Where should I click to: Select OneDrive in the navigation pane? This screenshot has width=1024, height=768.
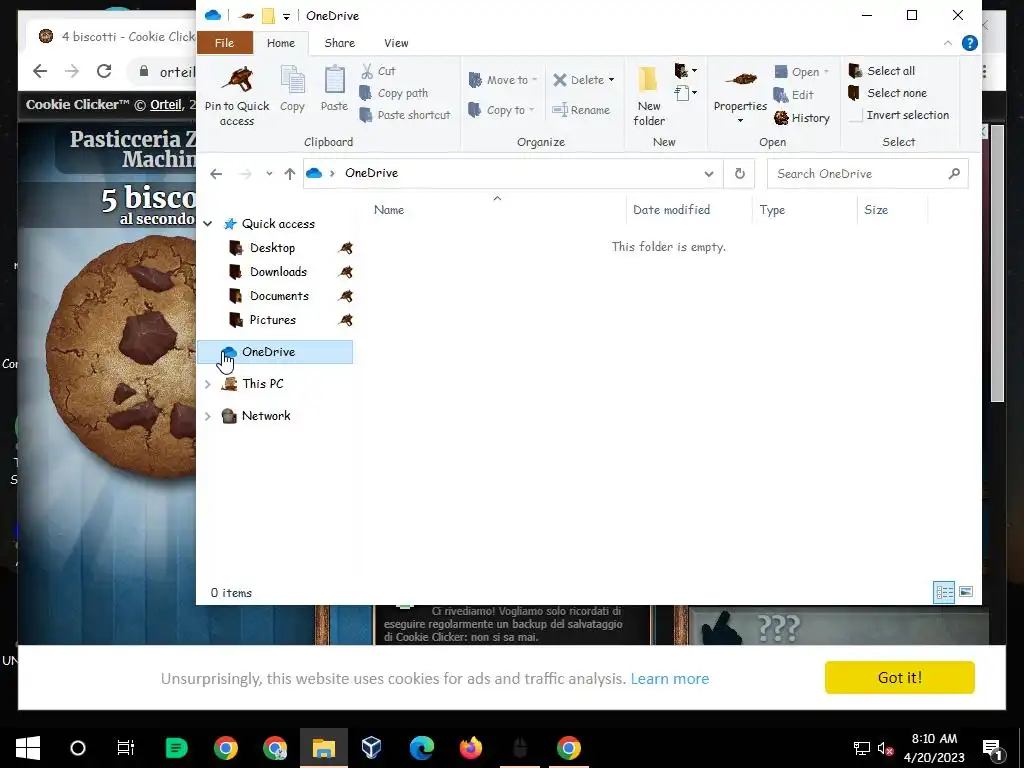[275, 352]
